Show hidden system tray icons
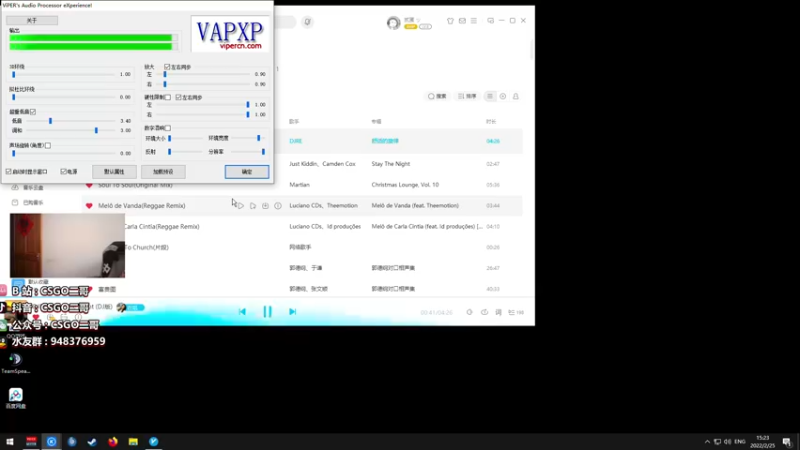The height and width of the screenshot is (450, 800). point(707,442)
